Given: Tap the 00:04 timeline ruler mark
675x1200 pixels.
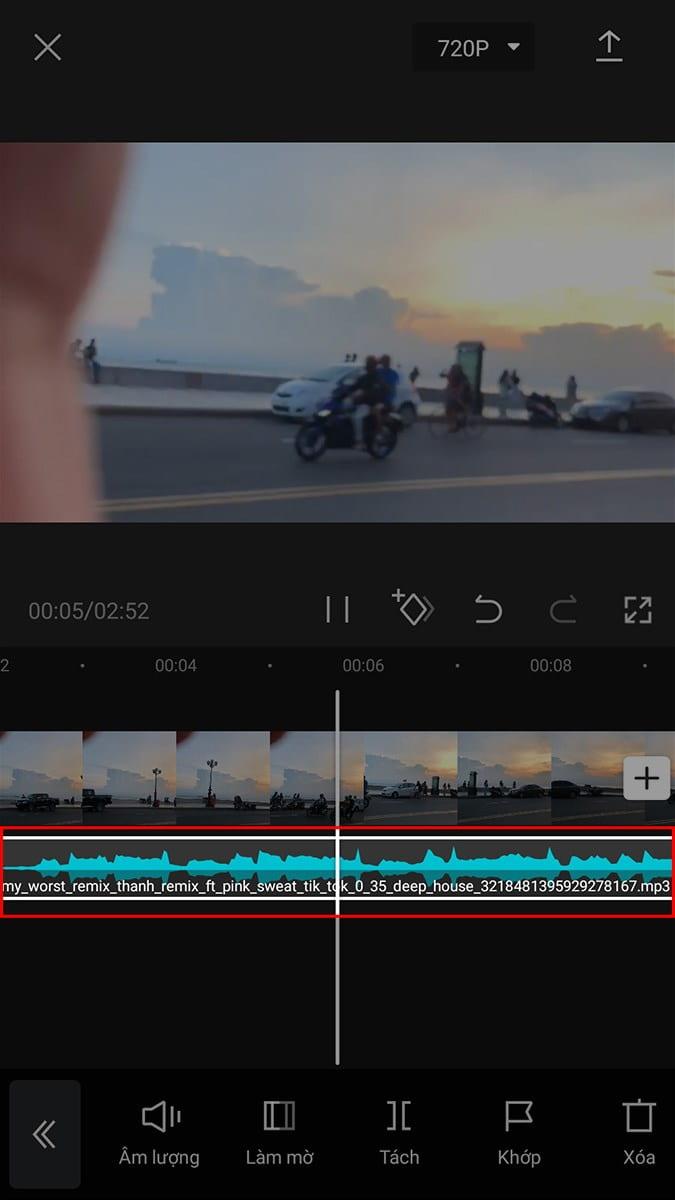Looking at the screenshot, I should (x=176, y=665).
